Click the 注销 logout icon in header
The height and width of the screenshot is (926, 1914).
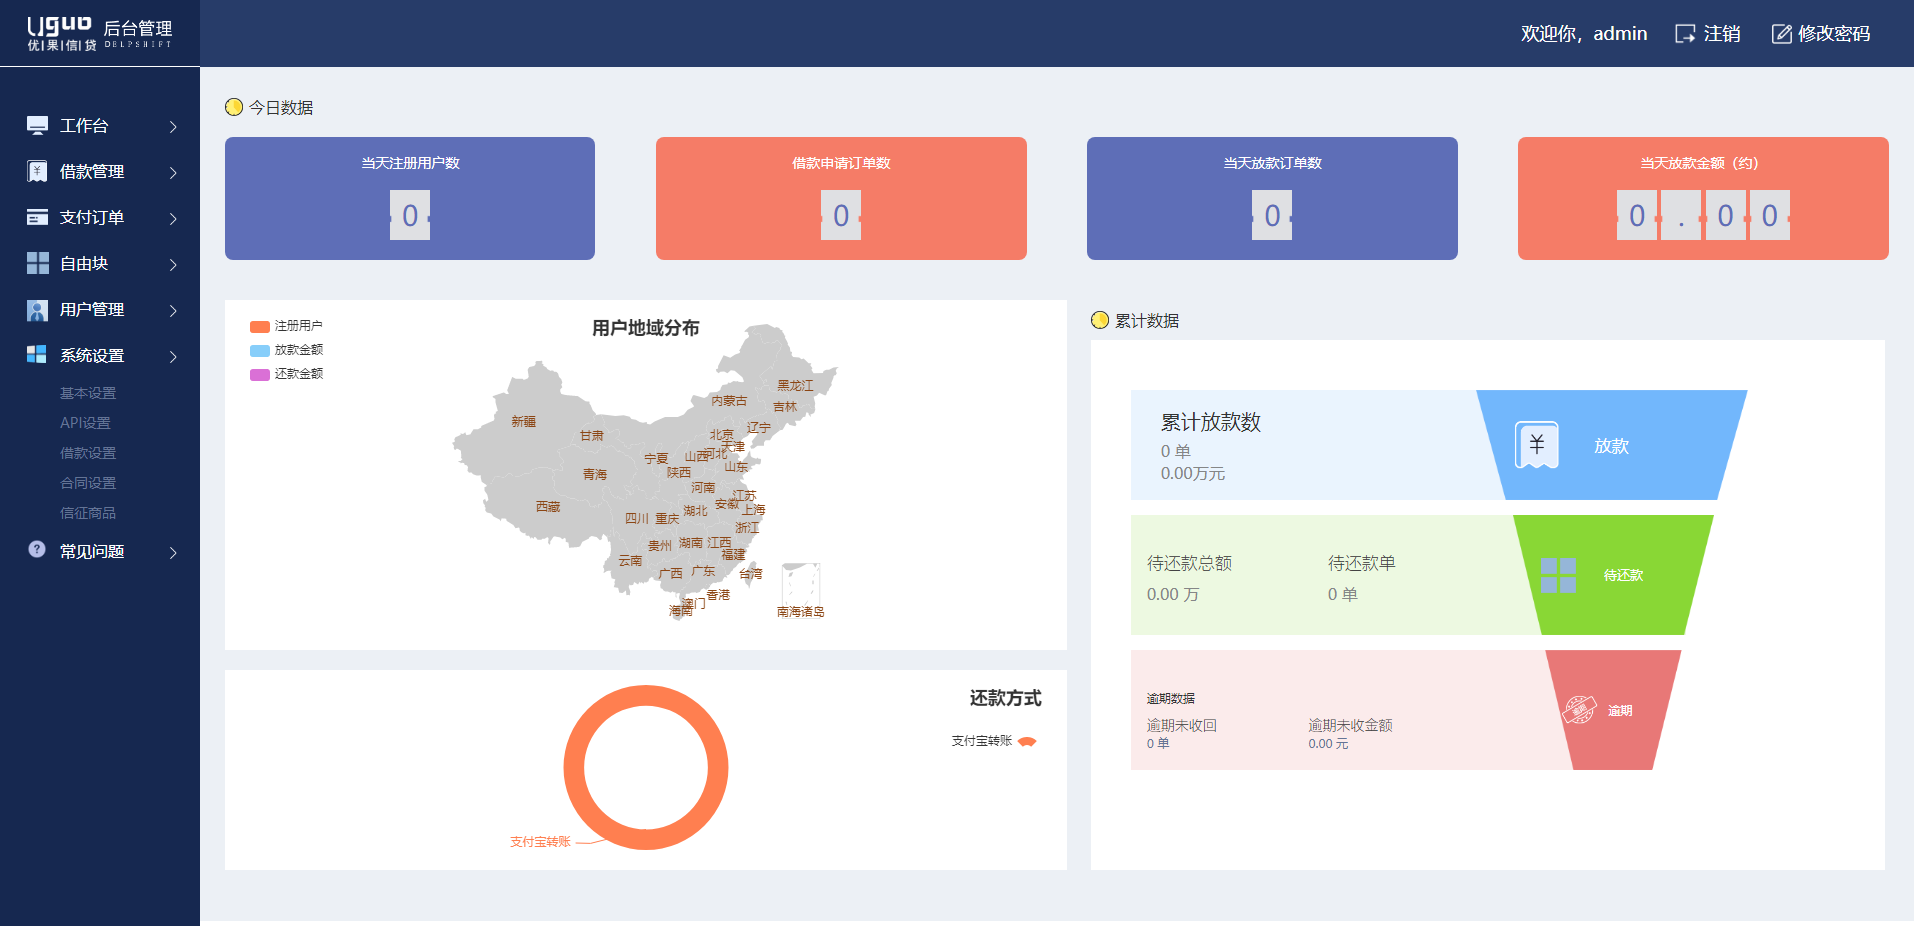click(1685, 34)
